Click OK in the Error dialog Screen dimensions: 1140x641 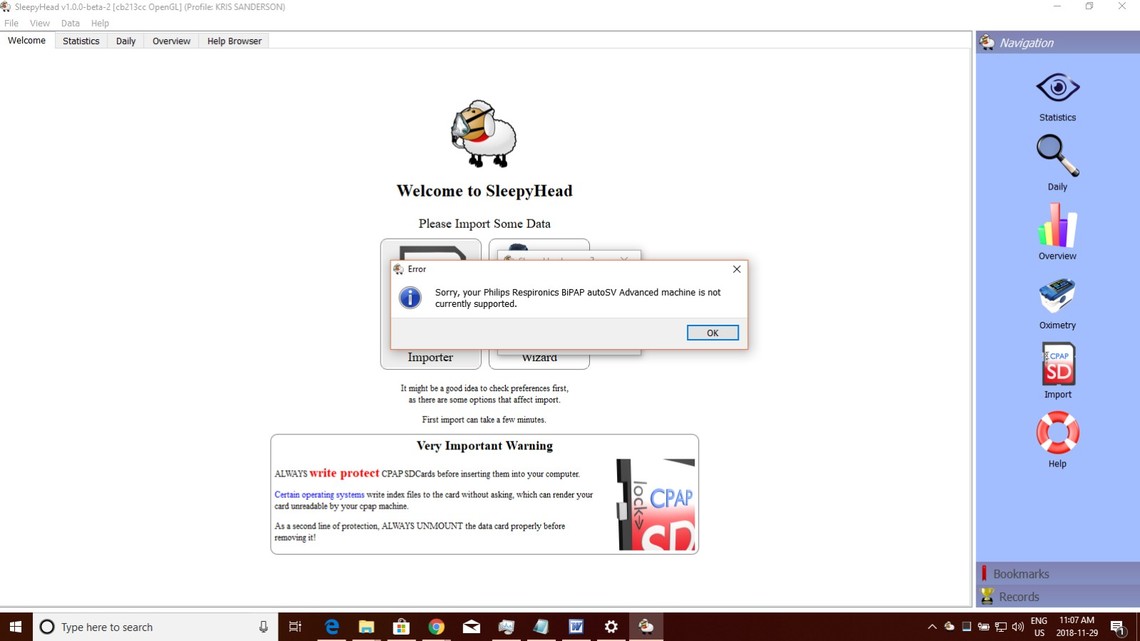tap(712, 333)
